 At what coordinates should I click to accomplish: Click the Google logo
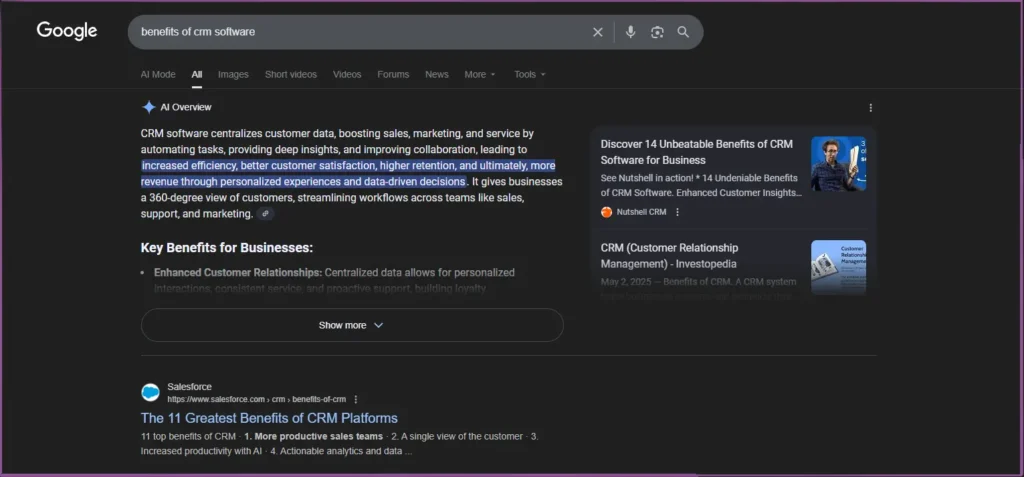click(67, 31)
